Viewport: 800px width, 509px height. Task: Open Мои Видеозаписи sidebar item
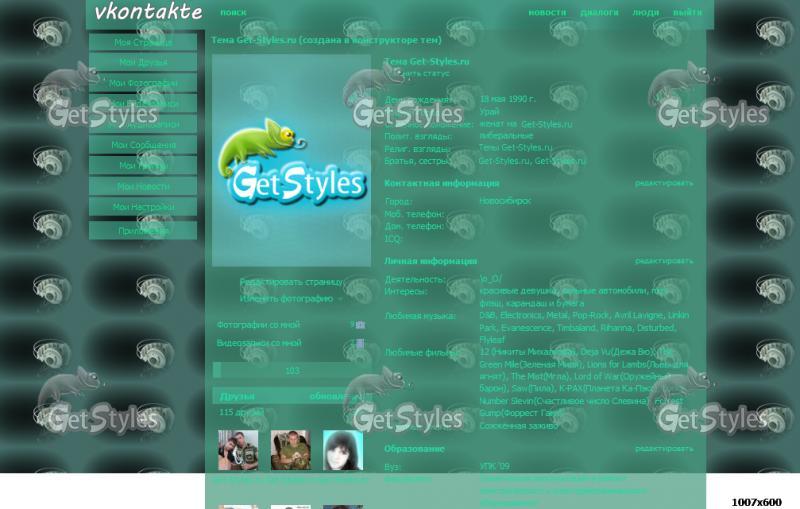pos(143,103)
